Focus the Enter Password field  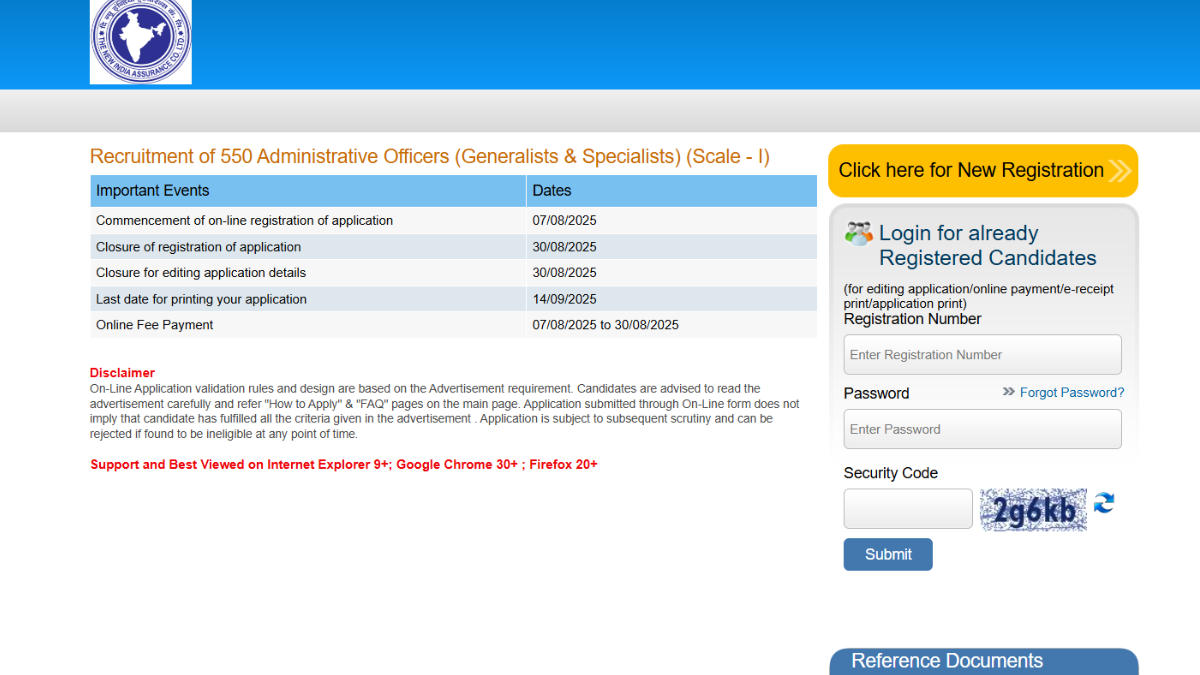pos(983,429)
